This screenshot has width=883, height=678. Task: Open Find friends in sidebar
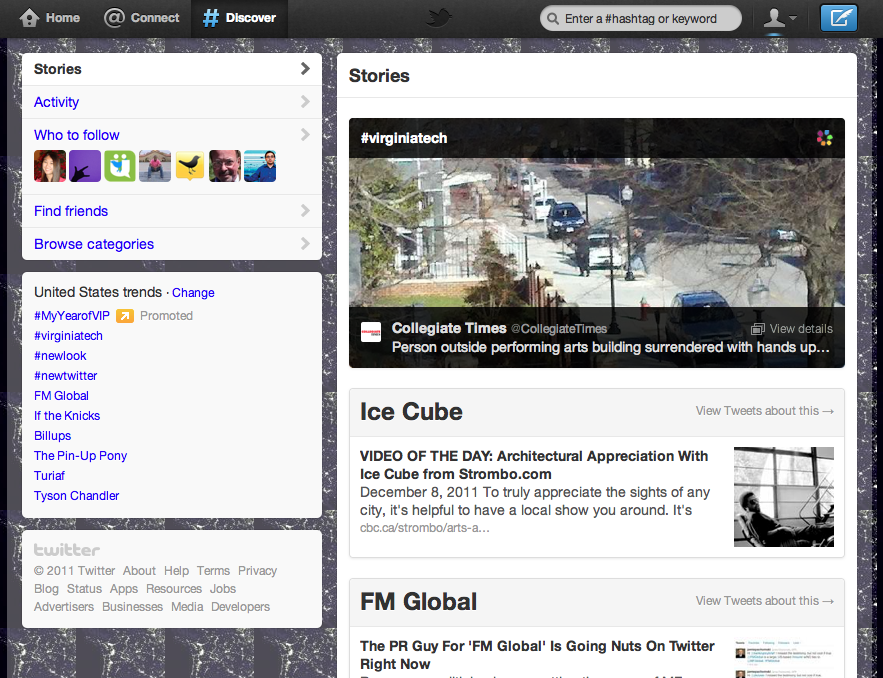coord(71,211)
